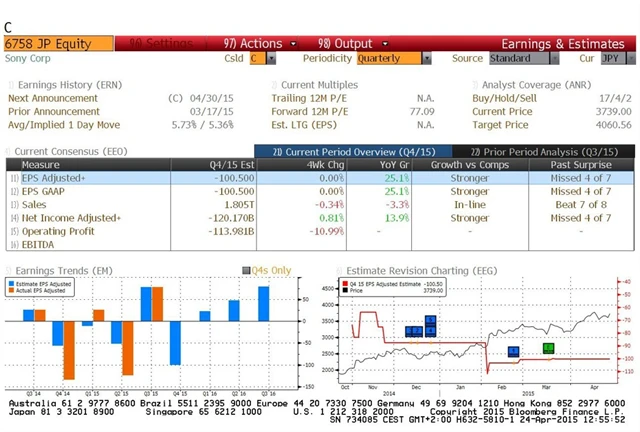640x432 pixels.
Task: Click the green marker on the revision chart
Action: (x=548, y=348)
